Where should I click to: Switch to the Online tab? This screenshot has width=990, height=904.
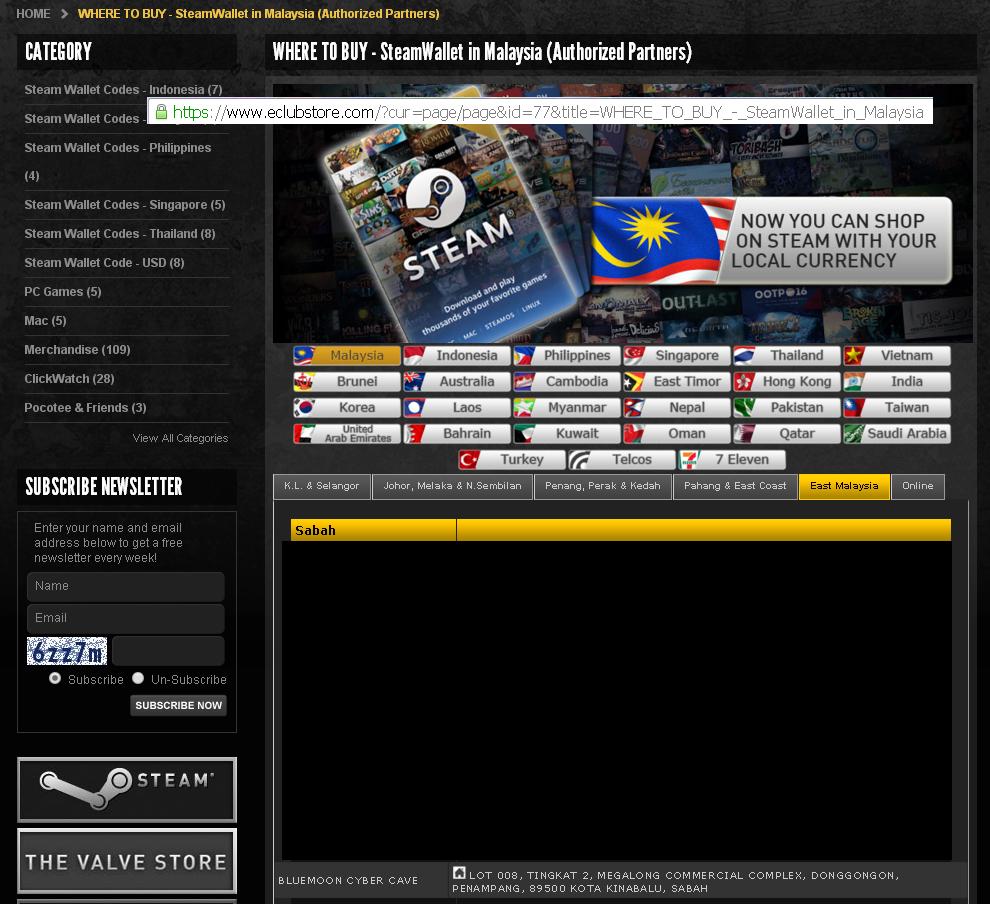[x=918, y=486]
